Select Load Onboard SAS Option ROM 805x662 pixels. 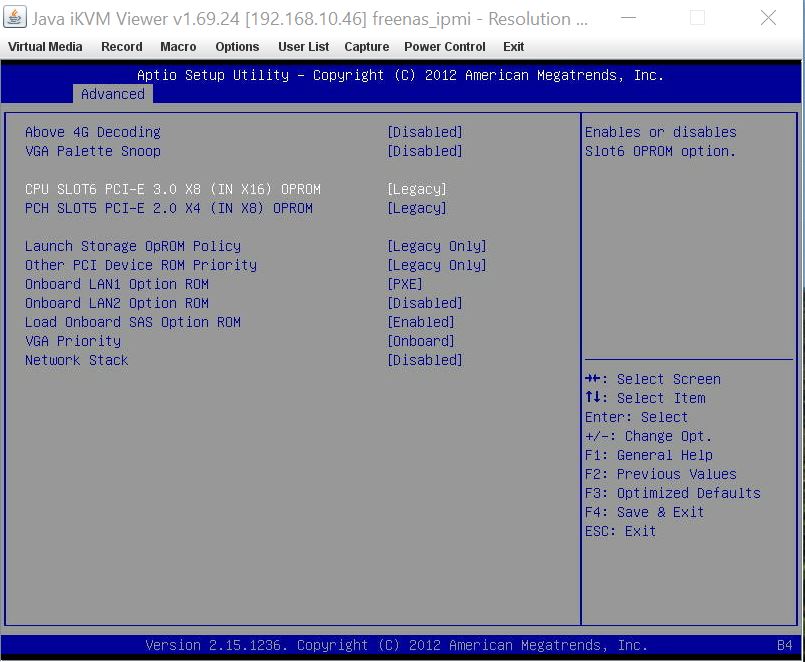[x=133, y=322]
